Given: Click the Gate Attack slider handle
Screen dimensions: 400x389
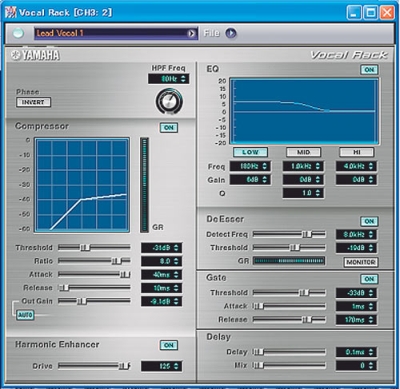Looking at the screenshot, I should coord(258,306).
